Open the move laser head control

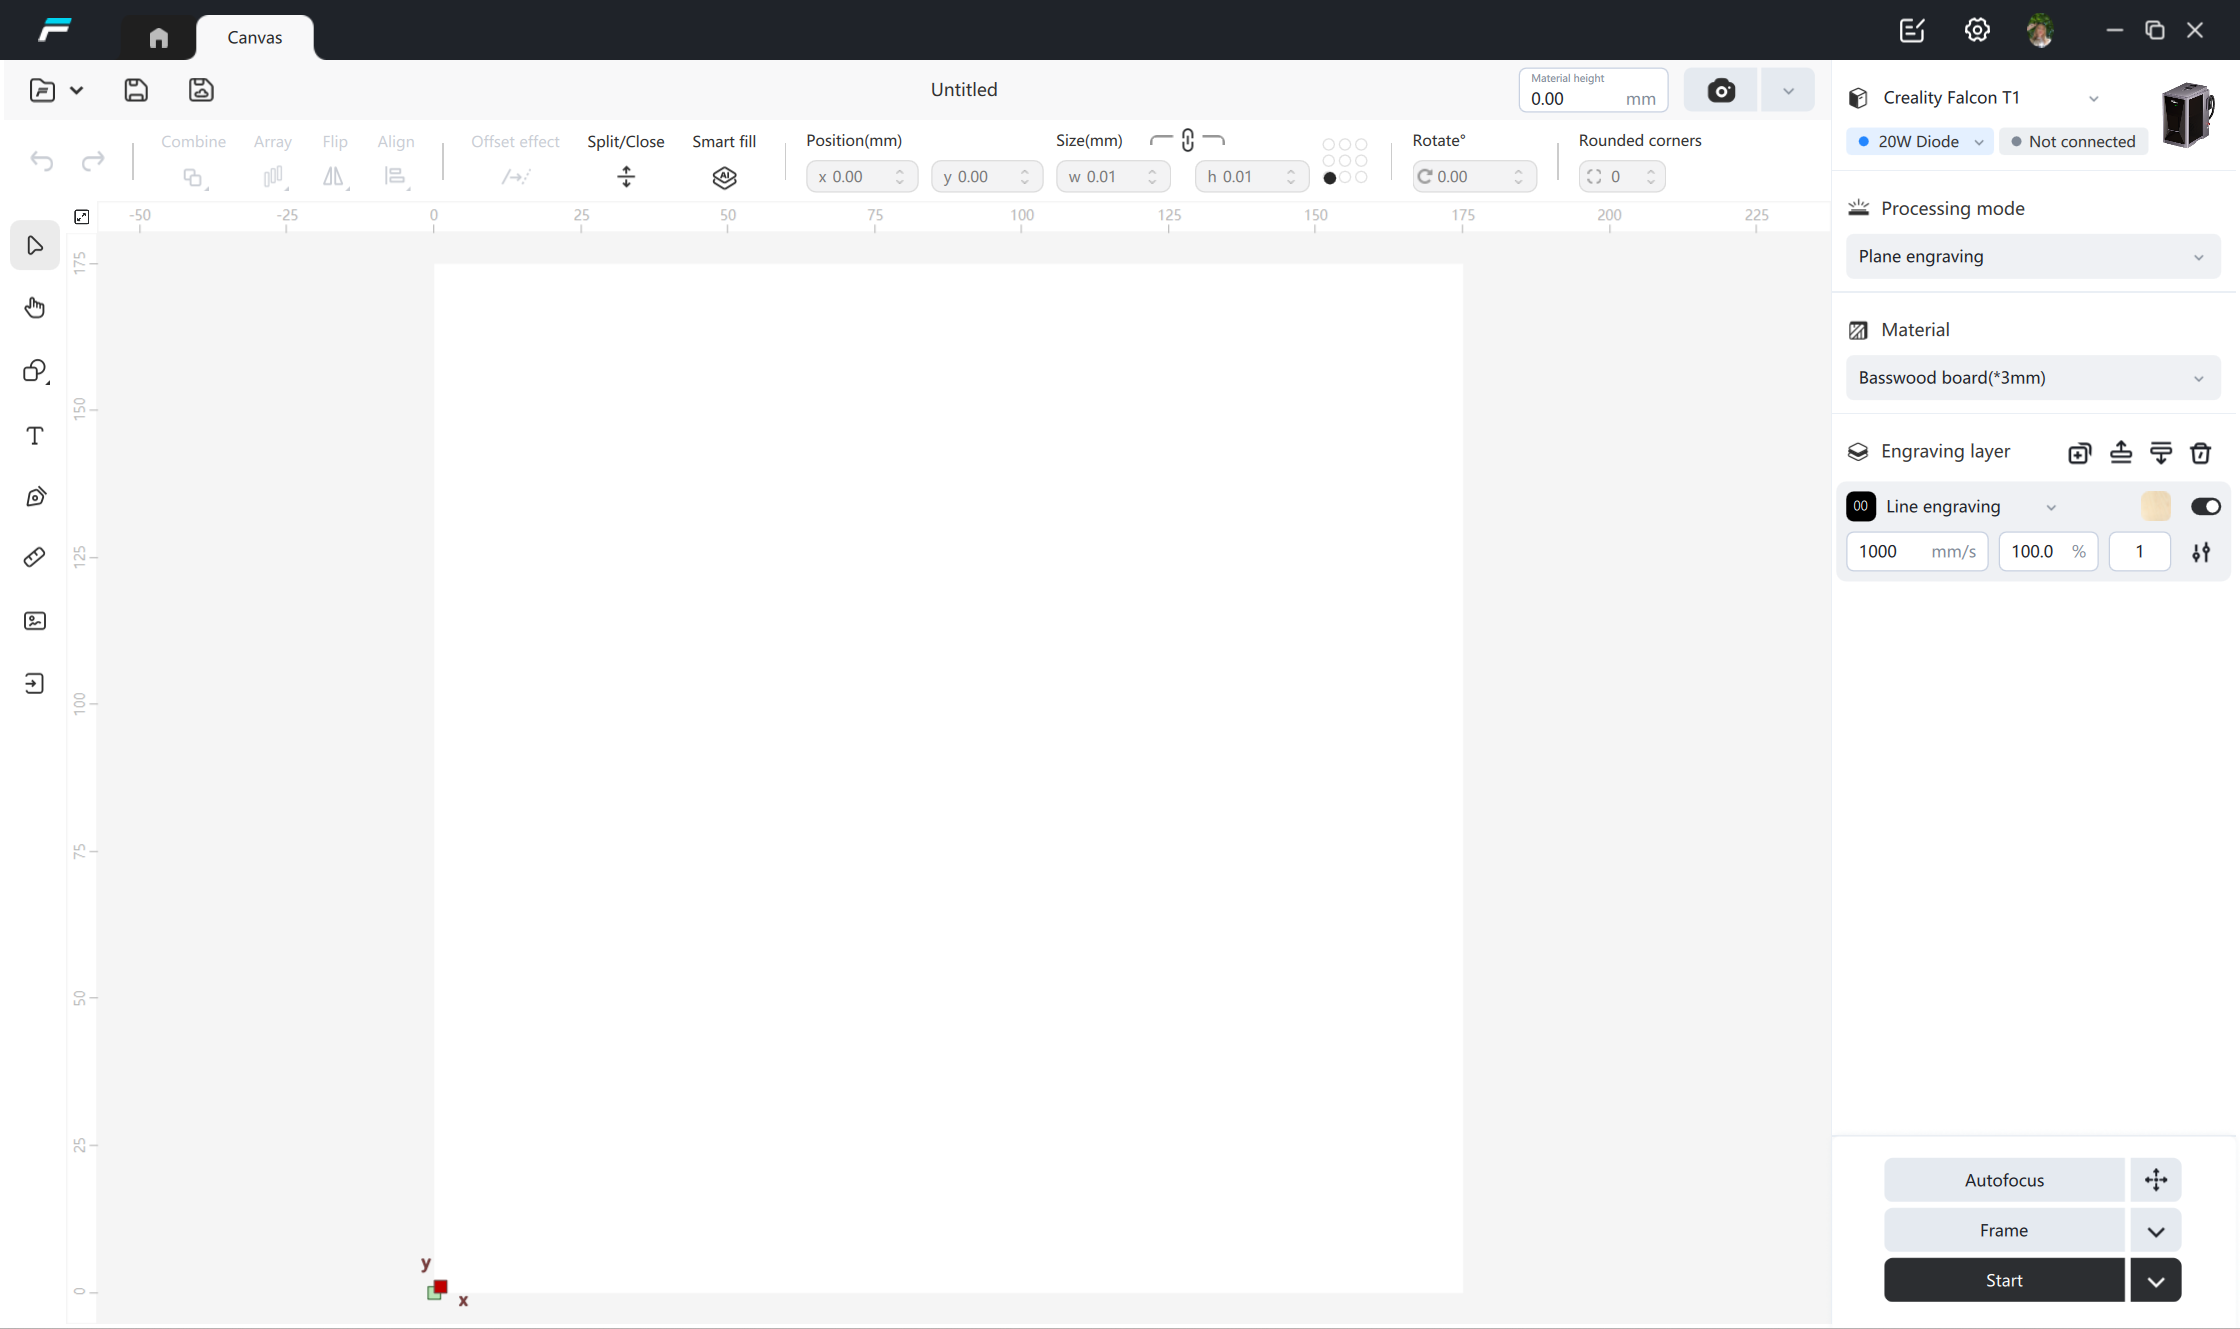point(2156,1180)
